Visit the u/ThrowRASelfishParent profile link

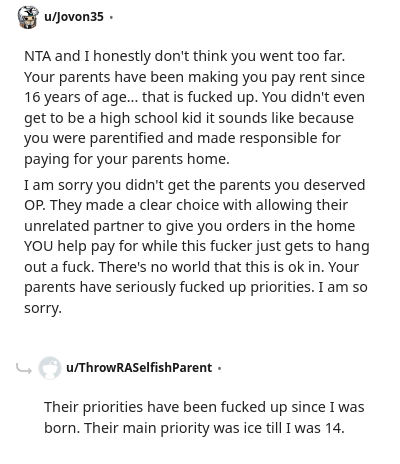139,368
